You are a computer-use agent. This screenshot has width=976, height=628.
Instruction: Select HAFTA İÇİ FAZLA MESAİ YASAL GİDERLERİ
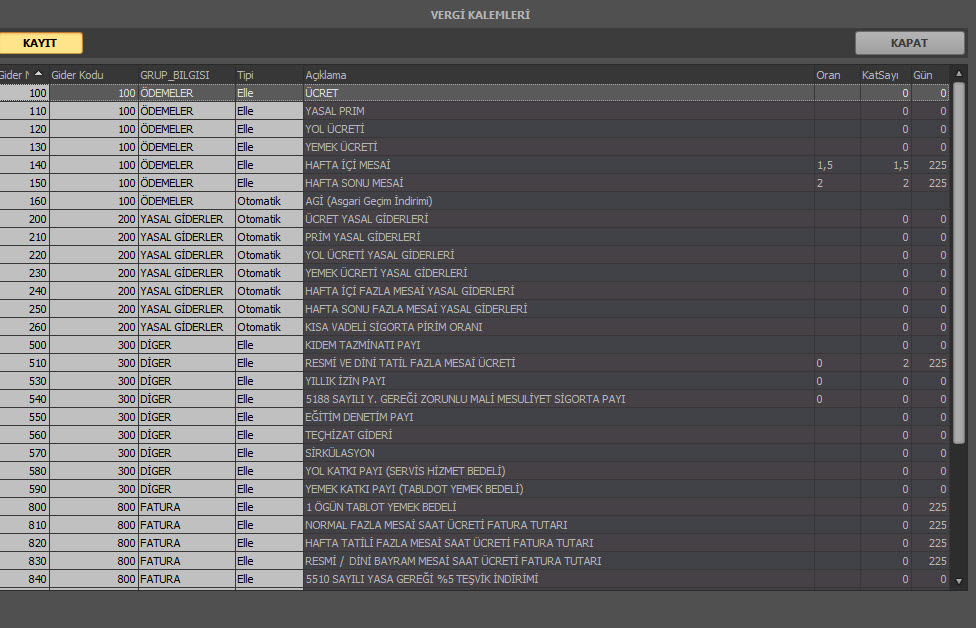tap(558, 291)
